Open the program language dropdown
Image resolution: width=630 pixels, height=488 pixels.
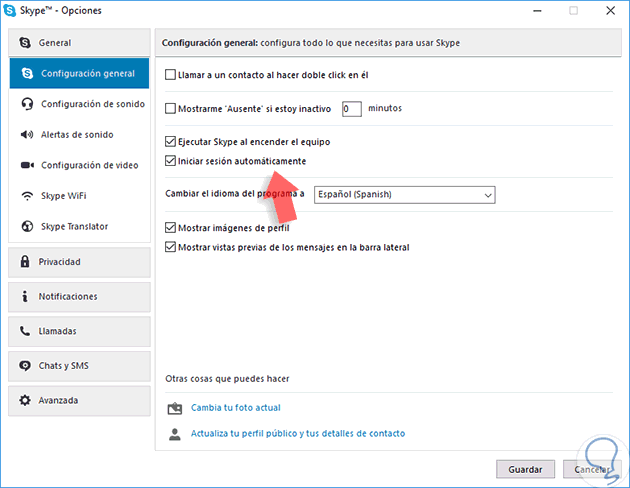[404, 194]
